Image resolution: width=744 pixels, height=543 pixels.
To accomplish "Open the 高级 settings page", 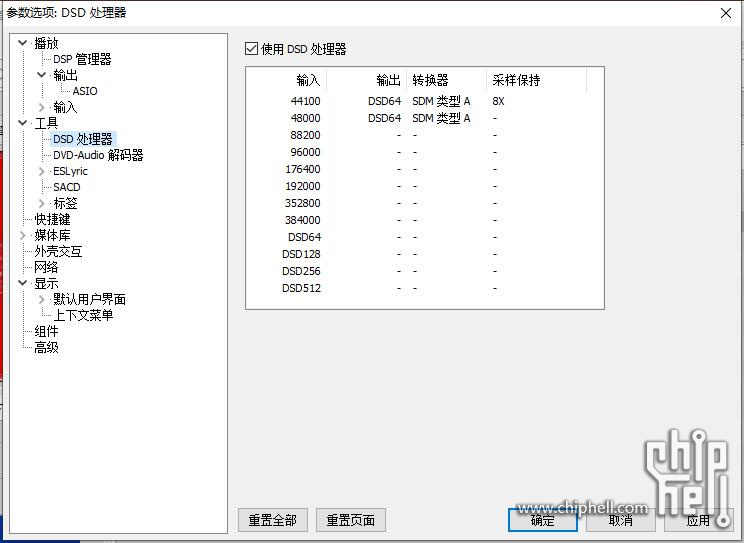I will [x=46, y=347].
